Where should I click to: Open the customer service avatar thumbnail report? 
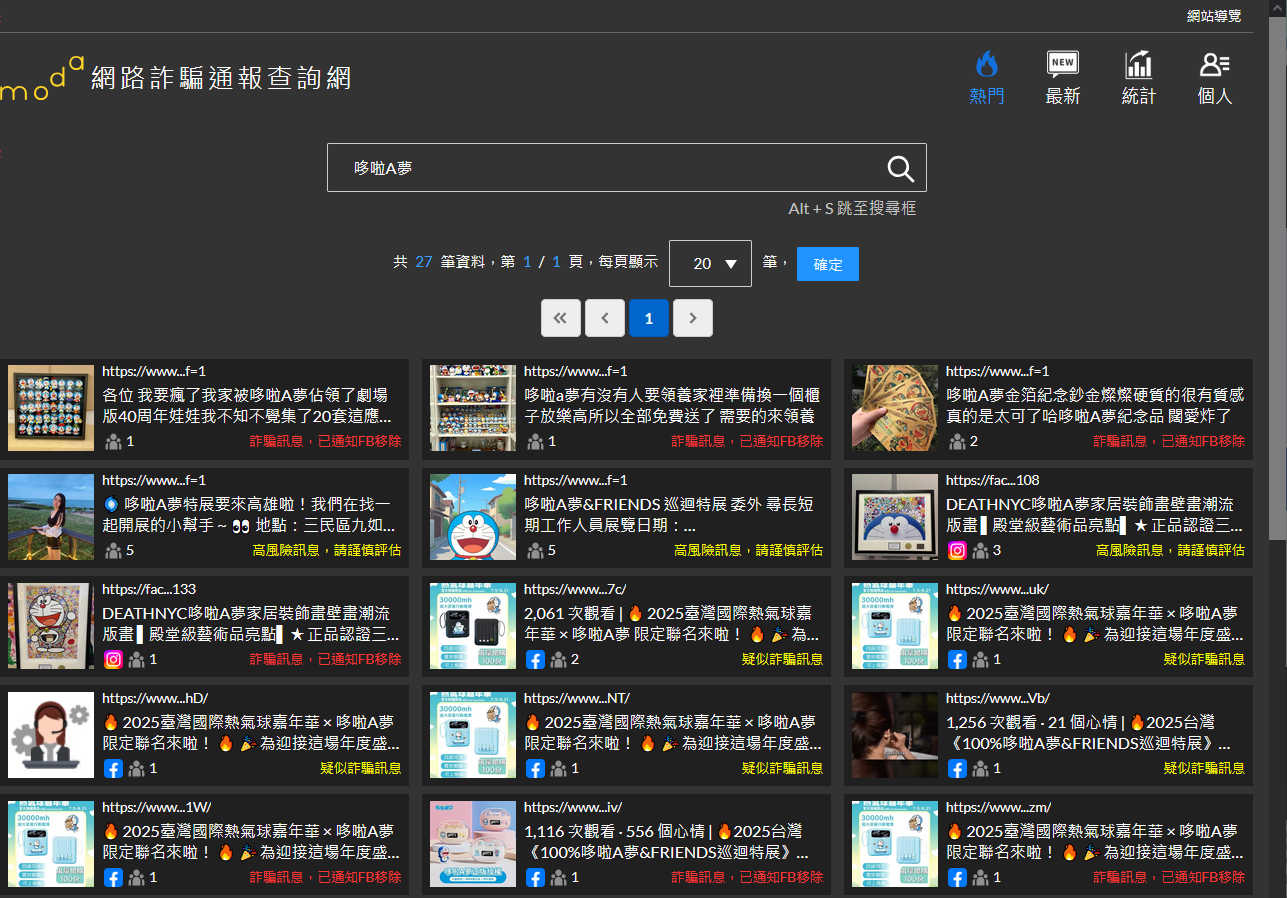click(51, 734)
